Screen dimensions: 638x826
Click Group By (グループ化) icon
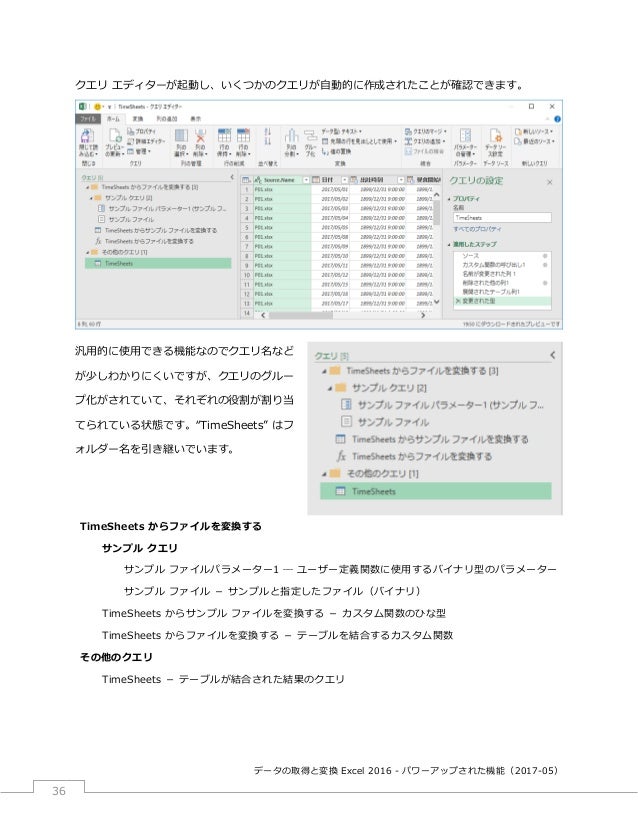(310, 135)
